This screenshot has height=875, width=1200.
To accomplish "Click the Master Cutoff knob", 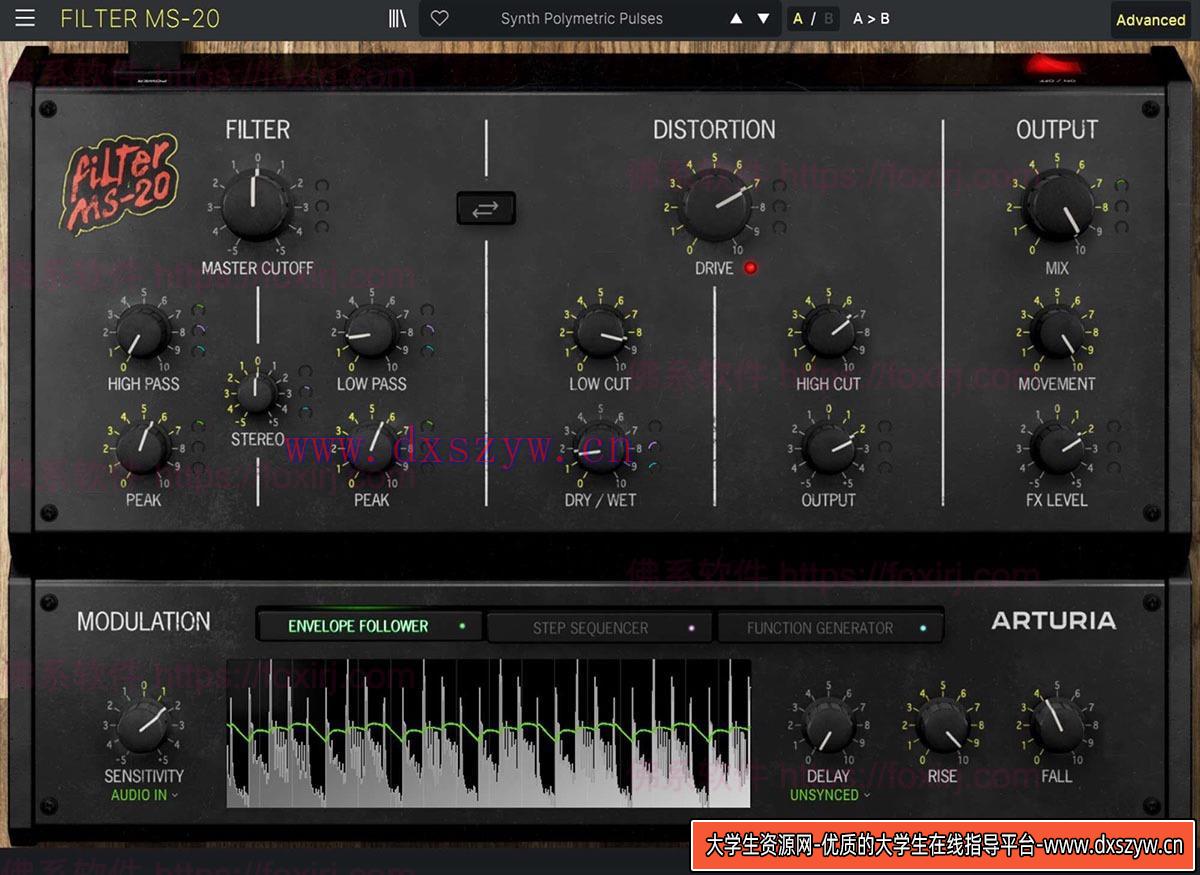I will (256, 205).
